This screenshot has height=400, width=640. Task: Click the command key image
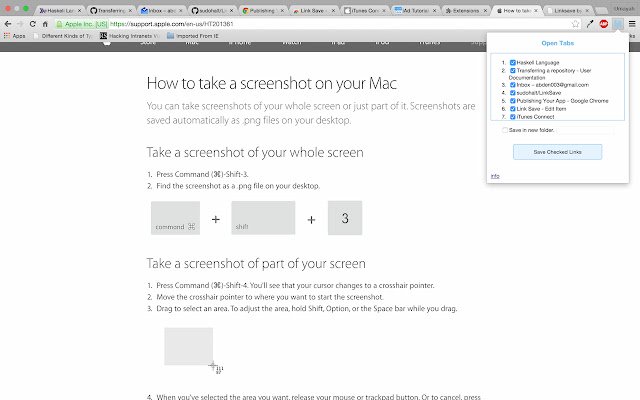pyautogui.click(x=175, y=218)
